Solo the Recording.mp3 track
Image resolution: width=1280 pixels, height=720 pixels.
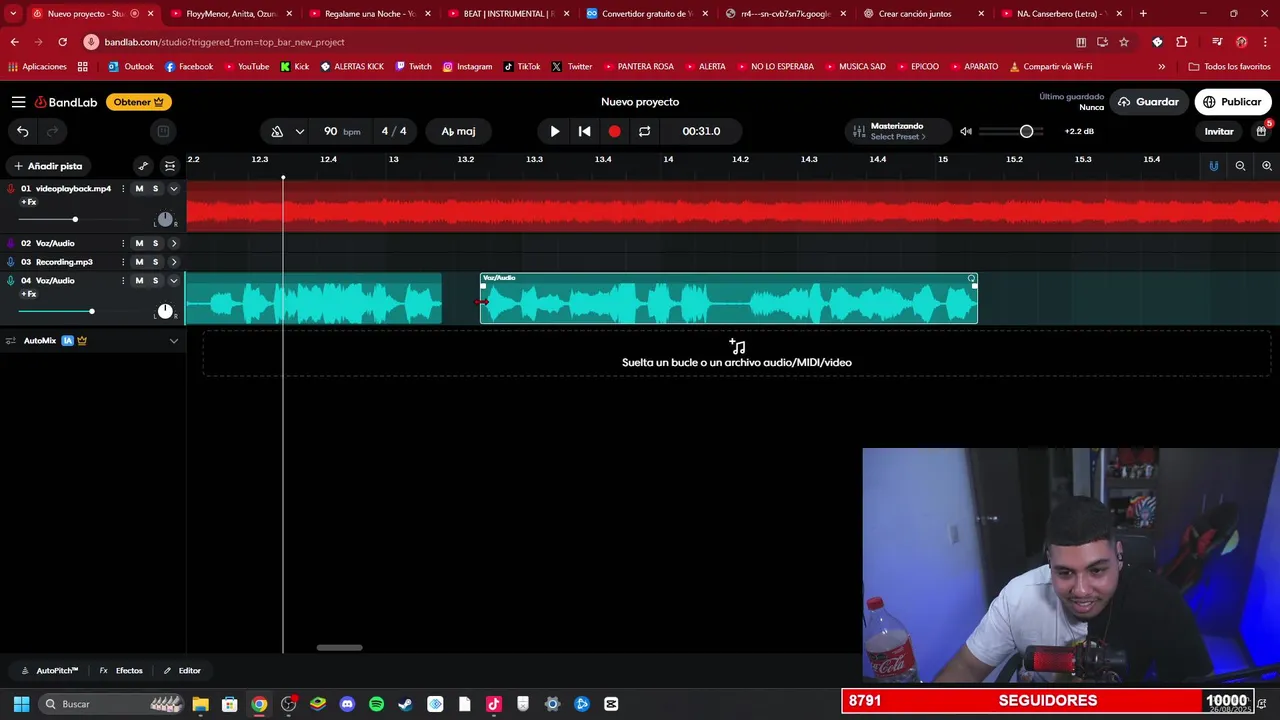point(155,262)
